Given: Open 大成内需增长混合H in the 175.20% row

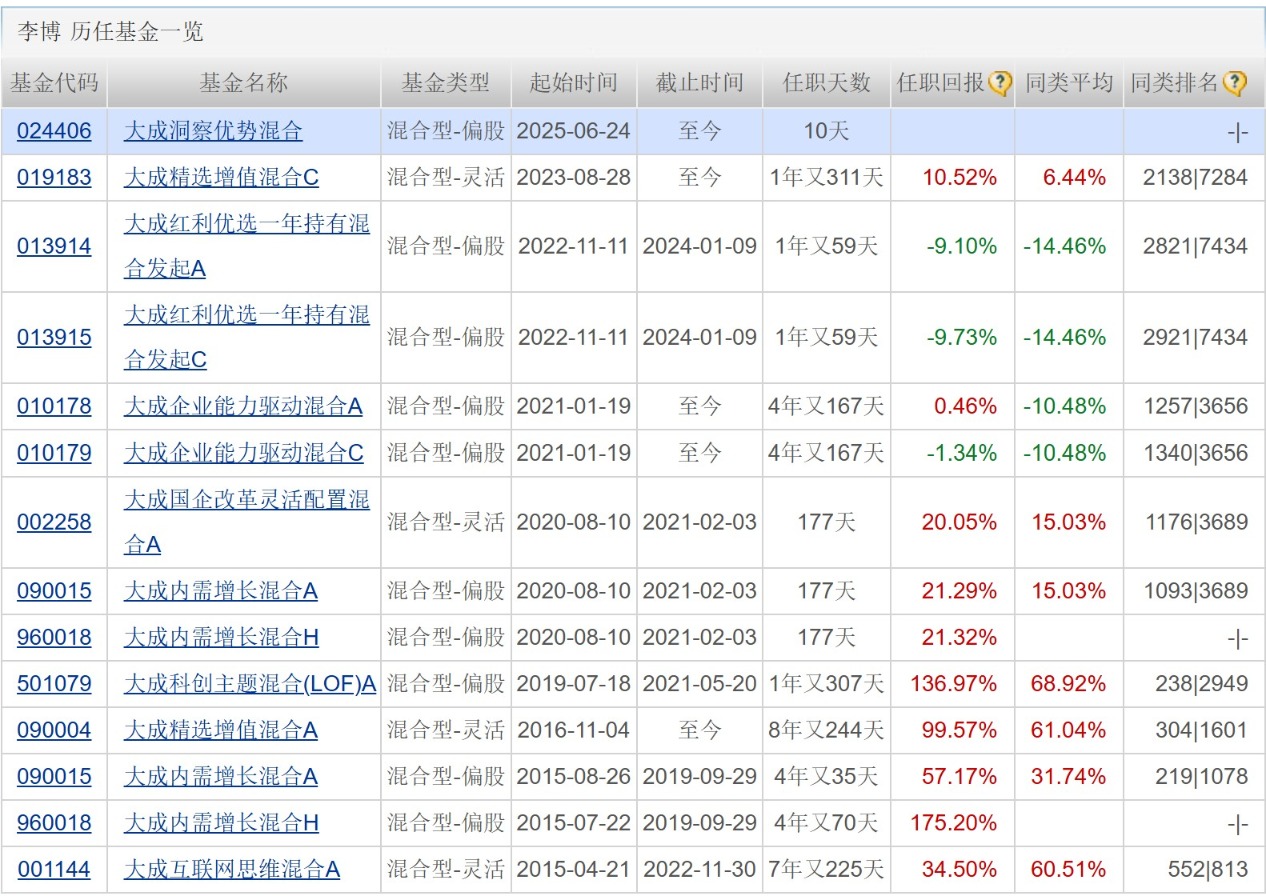Looking at the screenshot, I should point(221,823).
